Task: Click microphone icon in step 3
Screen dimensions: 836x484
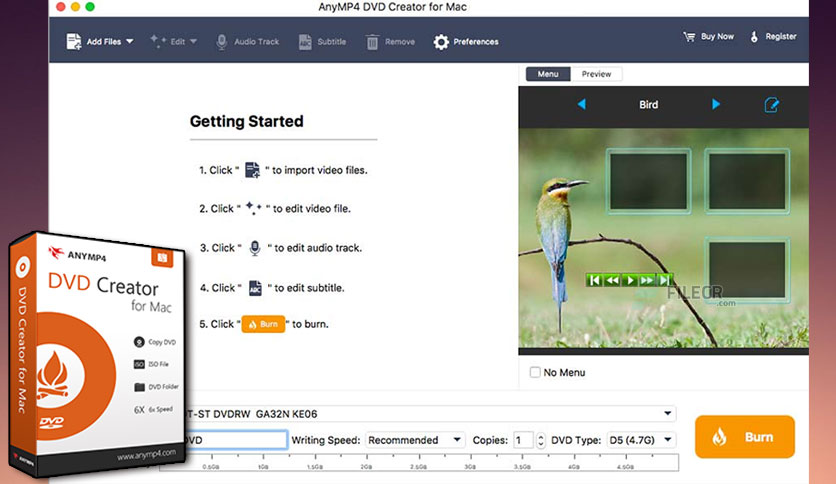Action: coord(255,248)
